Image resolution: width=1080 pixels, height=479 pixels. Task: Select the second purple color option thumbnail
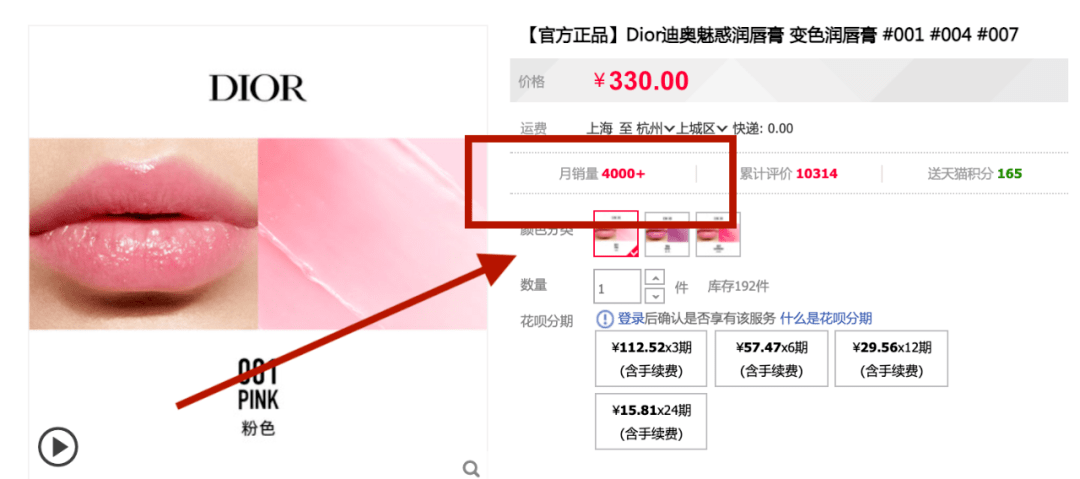[667, 234]
